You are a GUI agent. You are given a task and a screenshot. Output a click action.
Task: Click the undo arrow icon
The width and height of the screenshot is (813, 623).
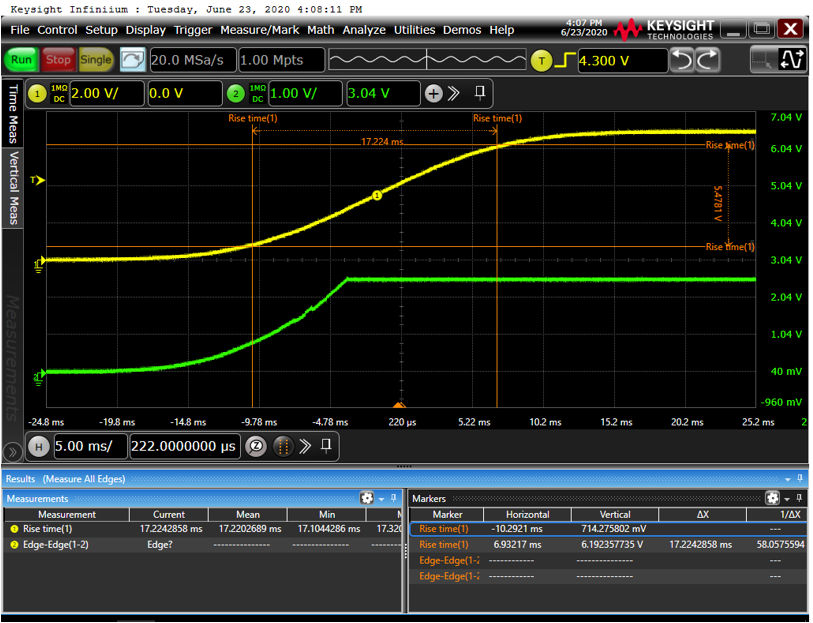(x=682, y=60)
